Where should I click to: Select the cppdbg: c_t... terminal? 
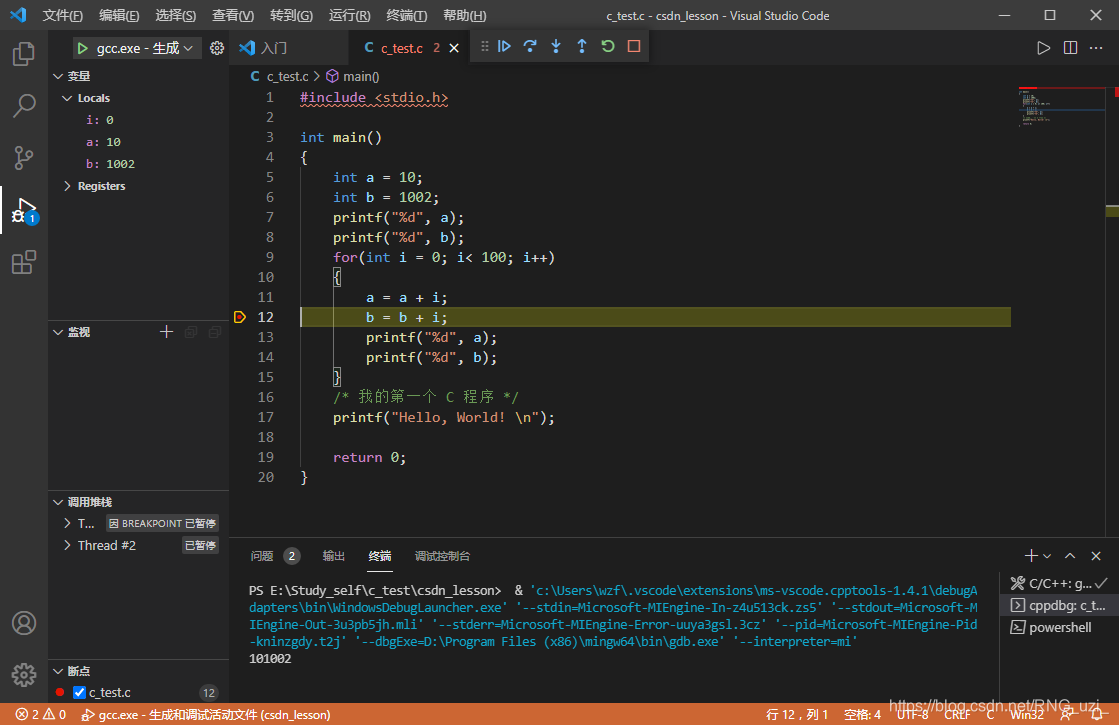[1058, 605]
